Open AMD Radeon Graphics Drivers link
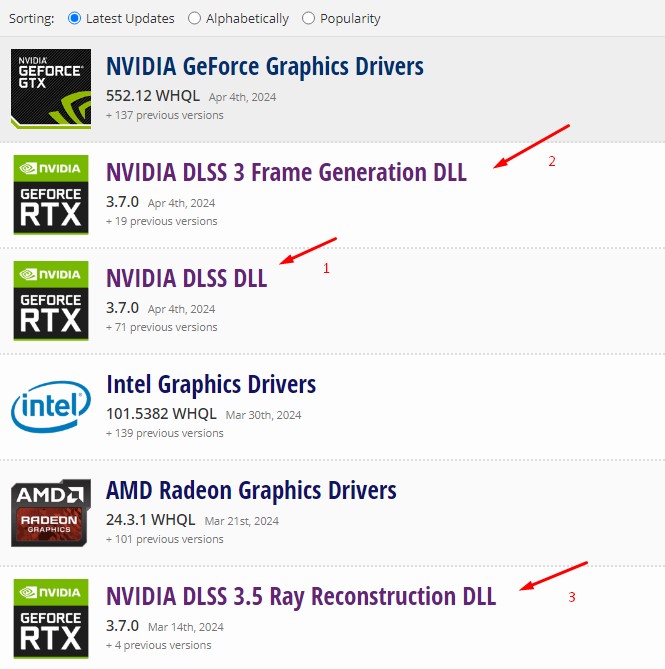Viewport: 665px width, 669px height. tap(251, 491)
